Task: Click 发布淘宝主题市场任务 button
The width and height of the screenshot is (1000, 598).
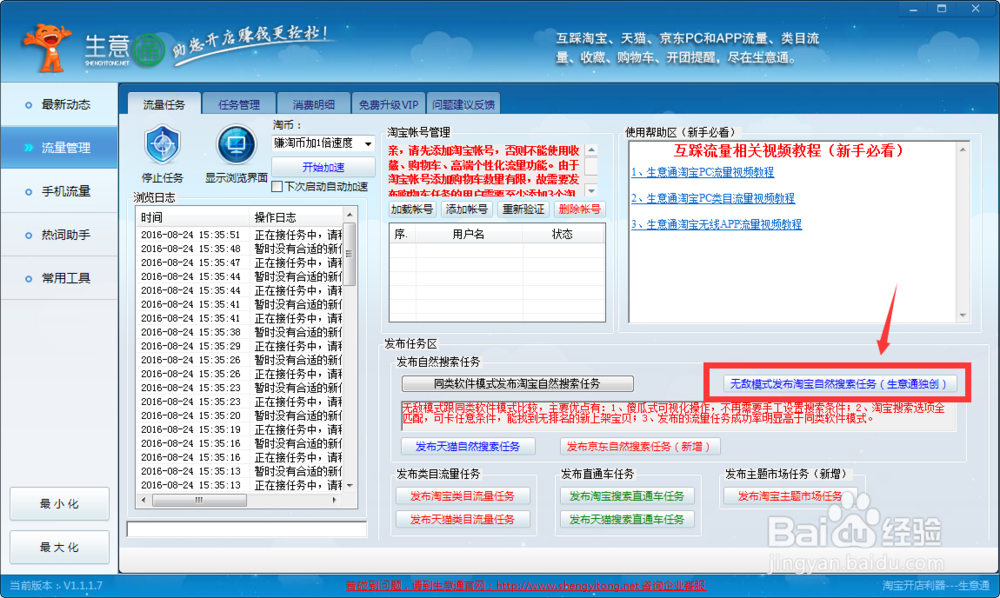Action: point(790,496)
